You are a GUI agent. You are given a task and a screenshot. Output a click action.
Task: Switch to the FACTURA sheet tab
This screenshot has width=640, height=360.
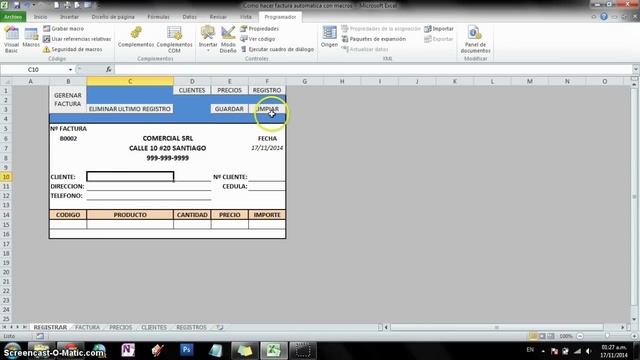click(x=87, y=327)
